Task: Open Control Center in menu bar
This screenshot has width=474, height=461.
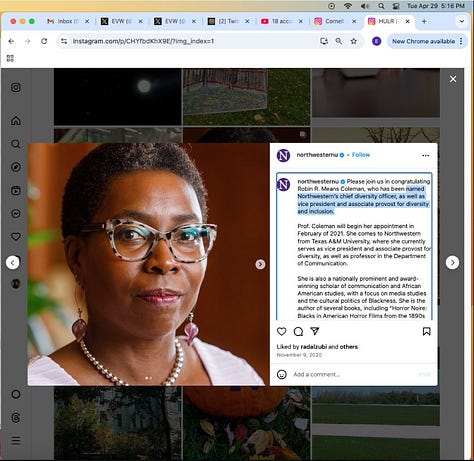Action: [x=396, y=6]
